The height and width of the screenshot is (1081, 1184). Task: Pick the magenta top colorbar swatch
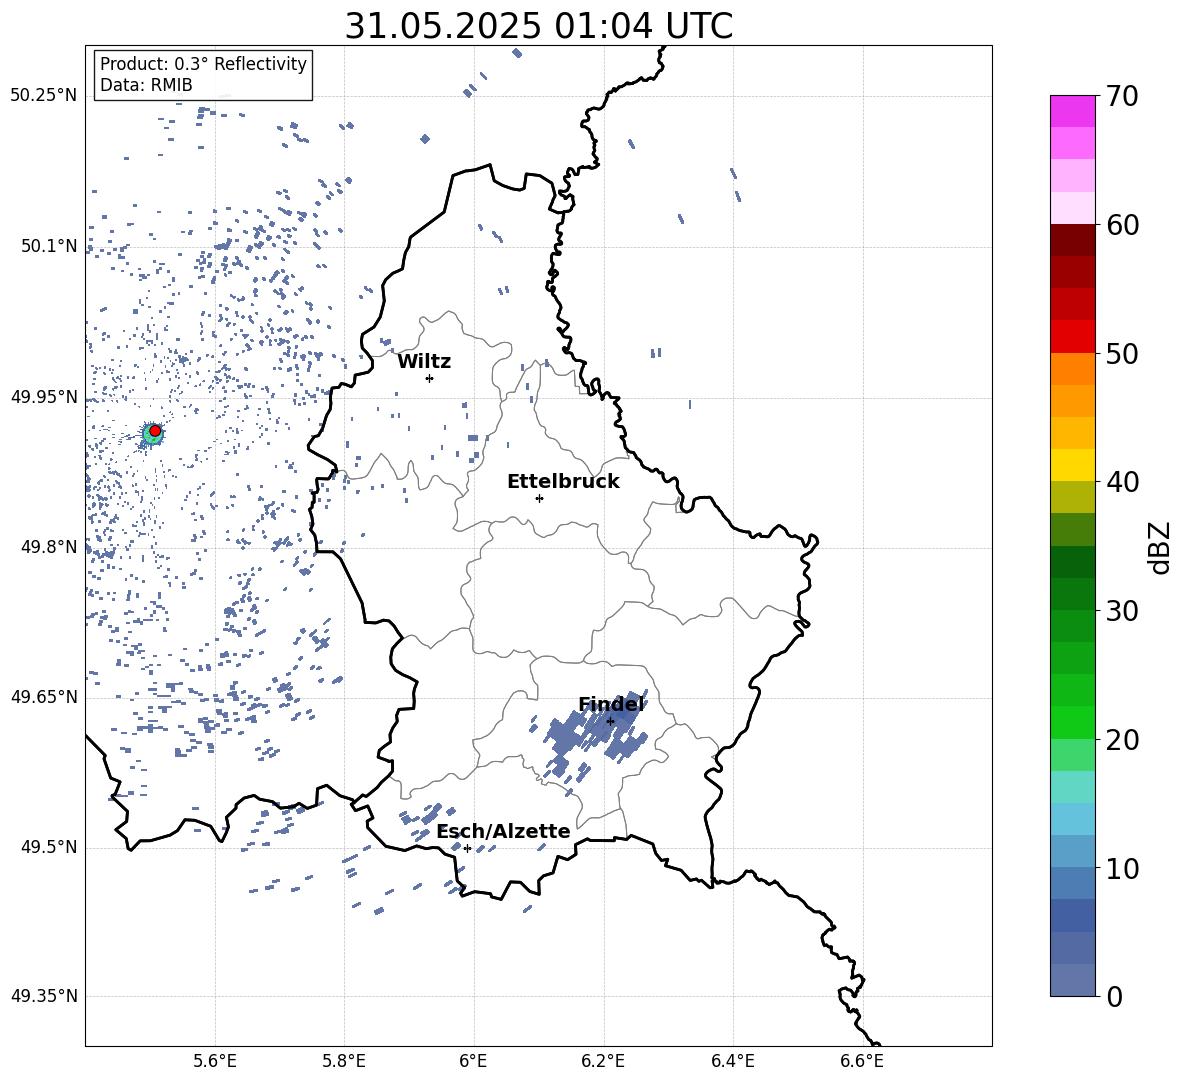coord(1072,111)
